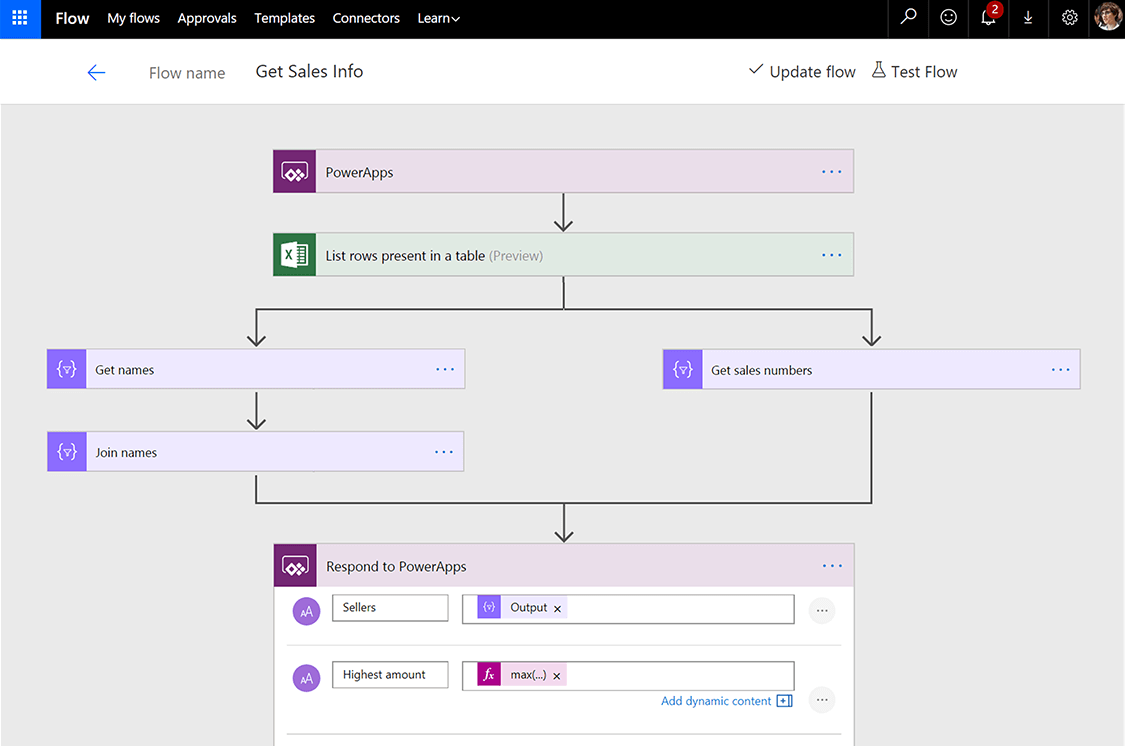Image resolution: width=1125 pixels, height=746 pixels.
Task: Remove the Output token with its x
Action: (557, 608)
